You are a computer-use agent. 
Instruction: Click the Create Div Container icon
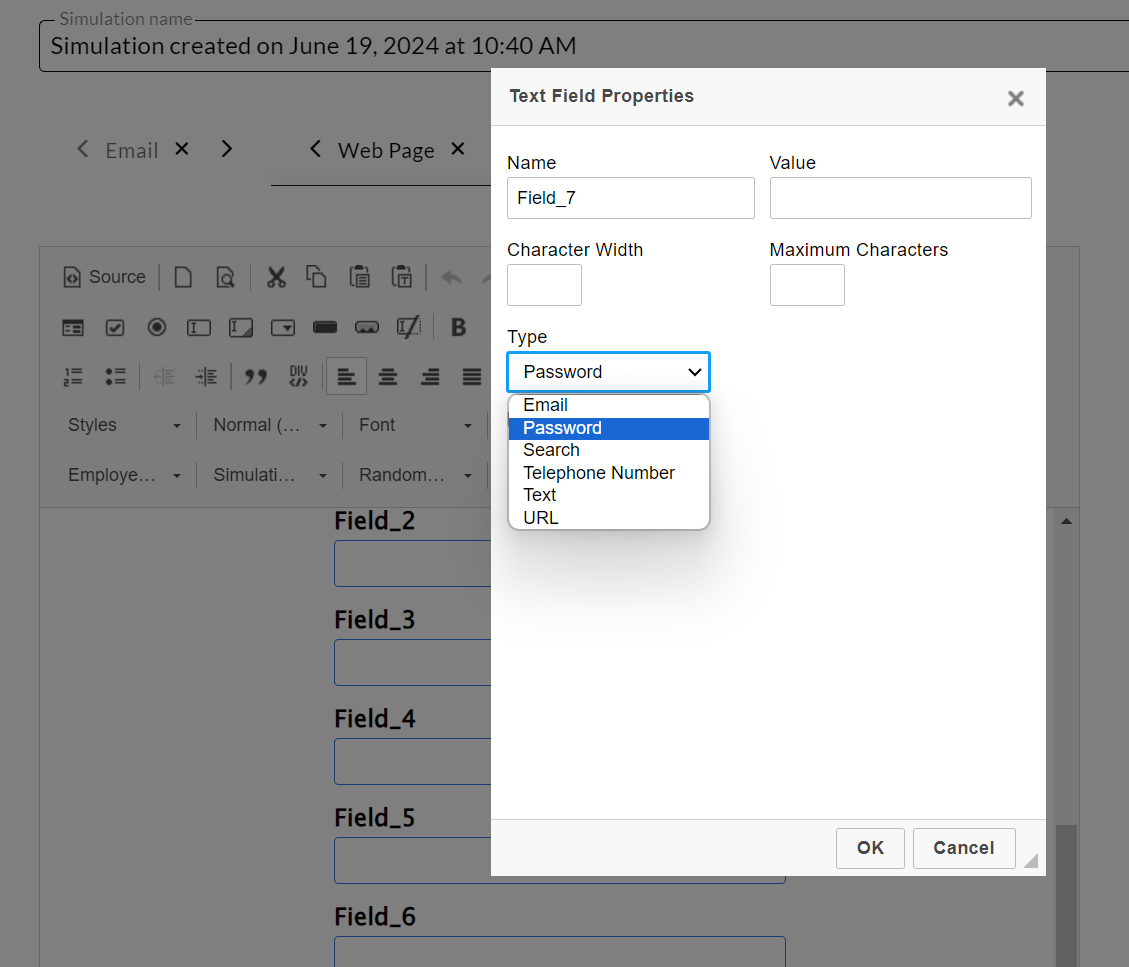click(298, 376)
